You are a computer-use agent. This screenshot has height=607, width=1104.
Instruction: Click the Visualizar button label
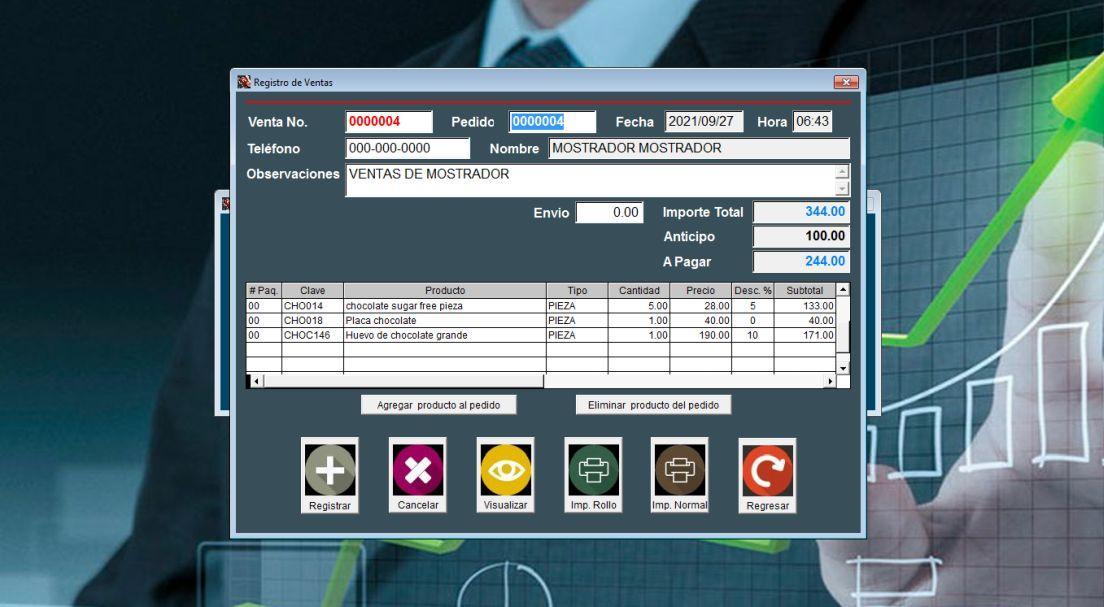click(506, 505)
